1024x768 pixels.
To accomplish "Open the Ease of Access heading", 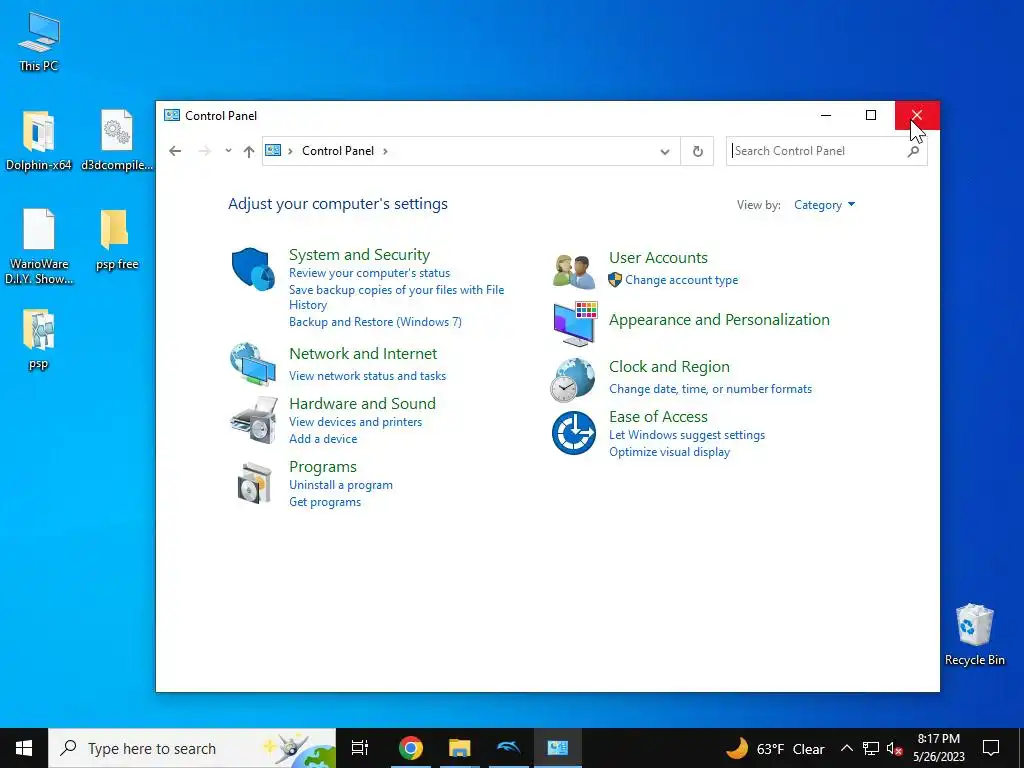I will pyautogui.click(x=658, y=417).
